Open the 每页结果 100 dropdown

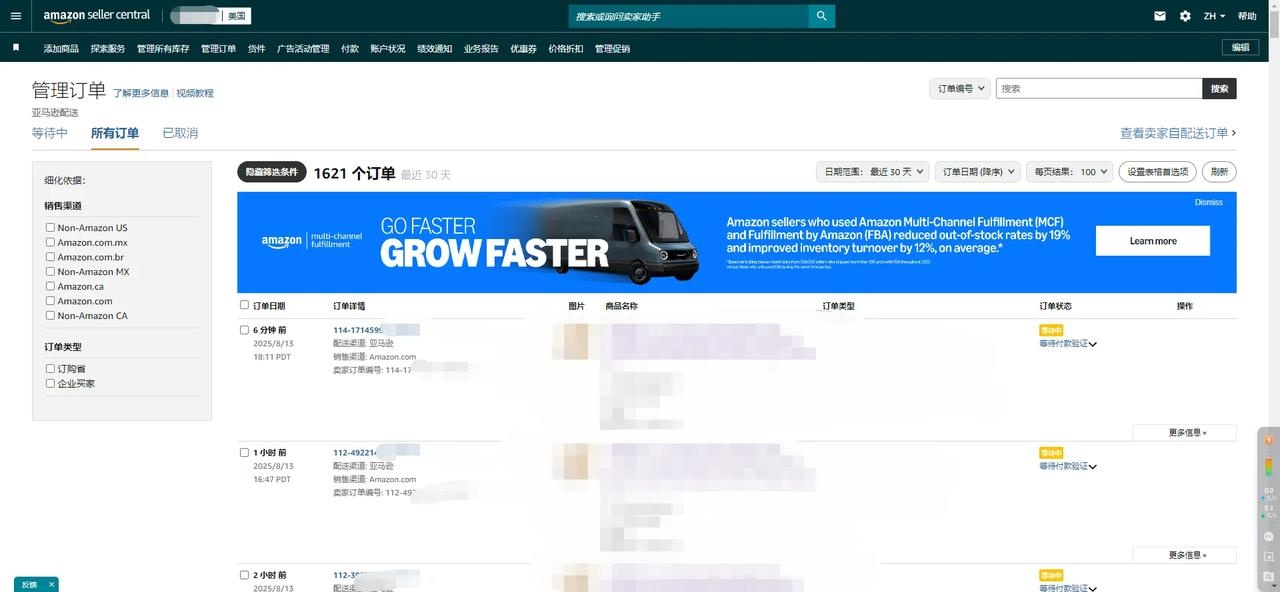[x=1070, y=171]
